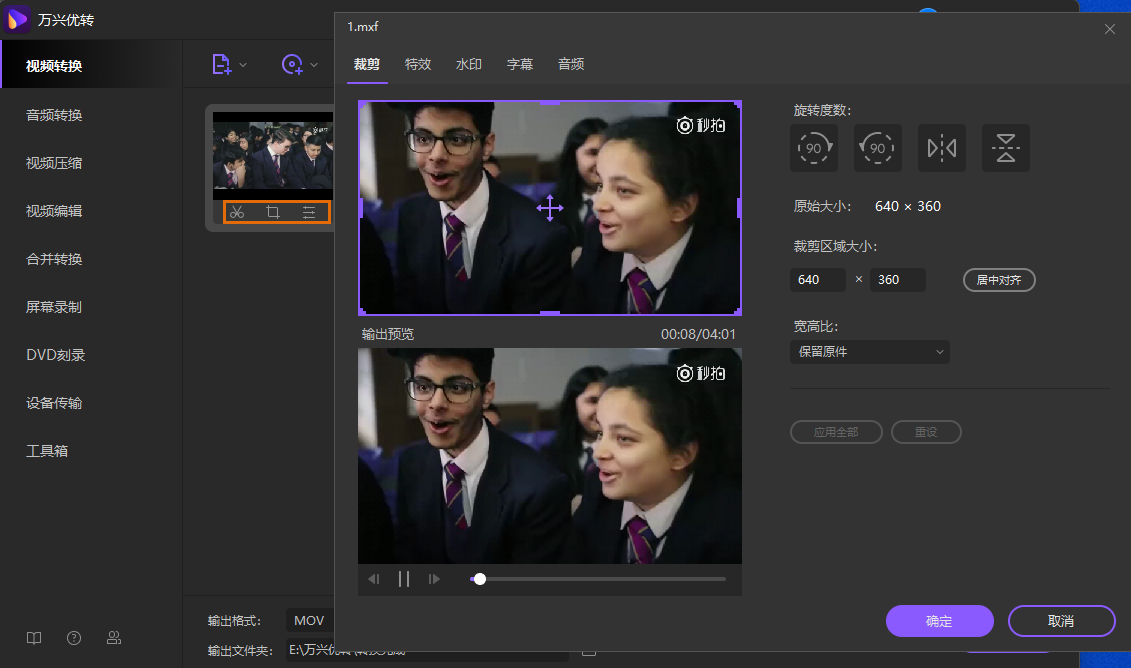Step to the next frame
This screenshot has height=668, width=1131.
click(434, 579)
